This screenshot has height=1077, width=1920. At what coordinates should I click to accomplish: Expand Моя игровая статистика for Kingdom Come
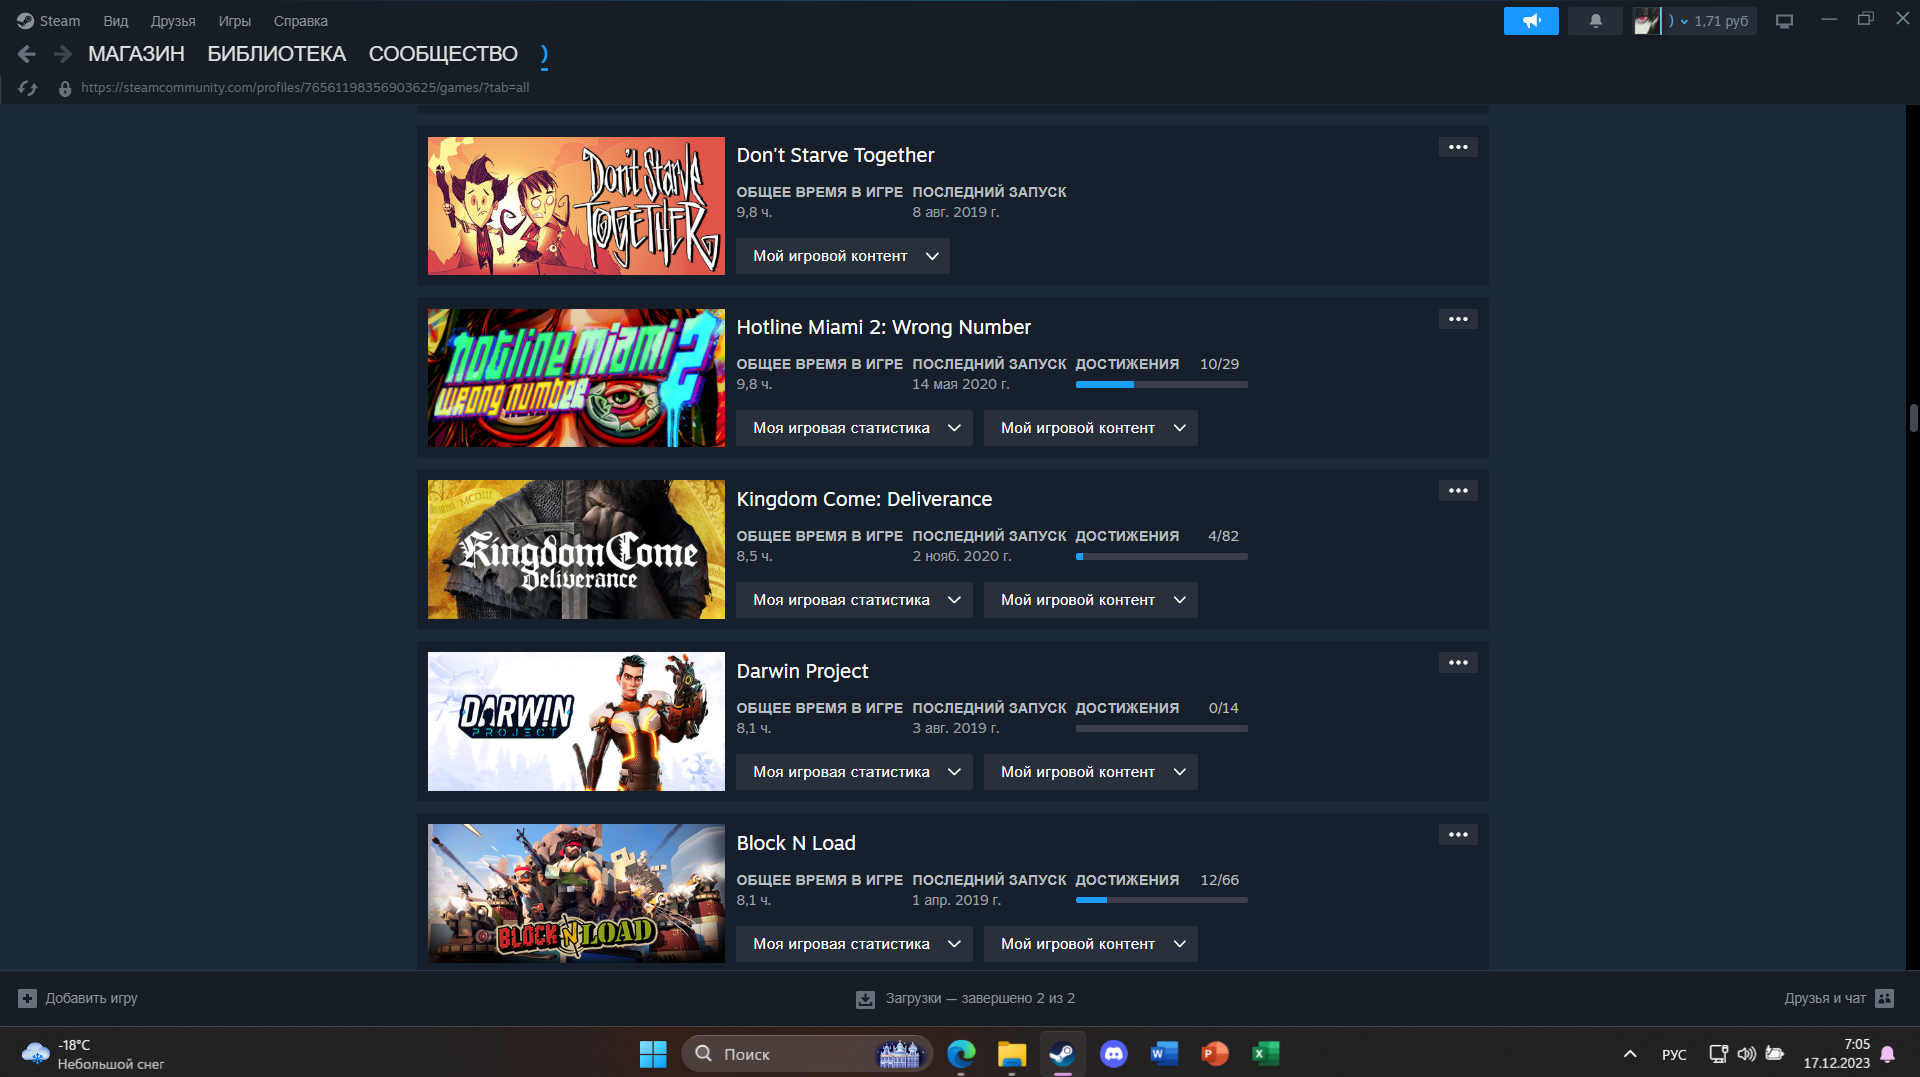pyautogui.click(x=854, y=600)
